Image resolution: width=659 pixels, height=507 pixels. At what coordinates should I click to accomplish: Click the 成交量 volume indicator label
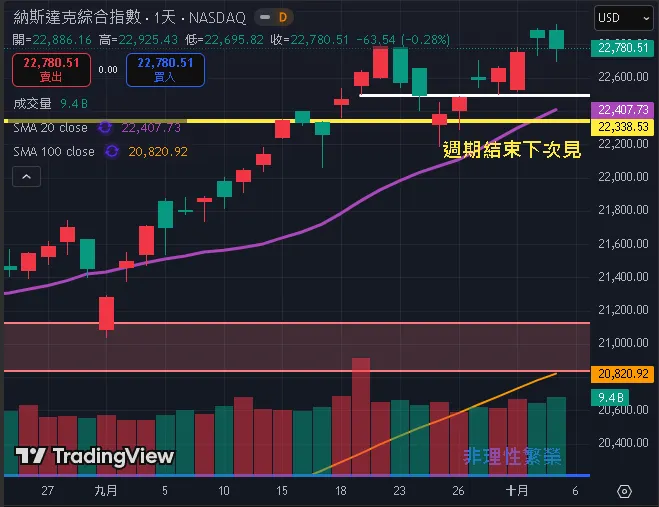click(32, 103)
